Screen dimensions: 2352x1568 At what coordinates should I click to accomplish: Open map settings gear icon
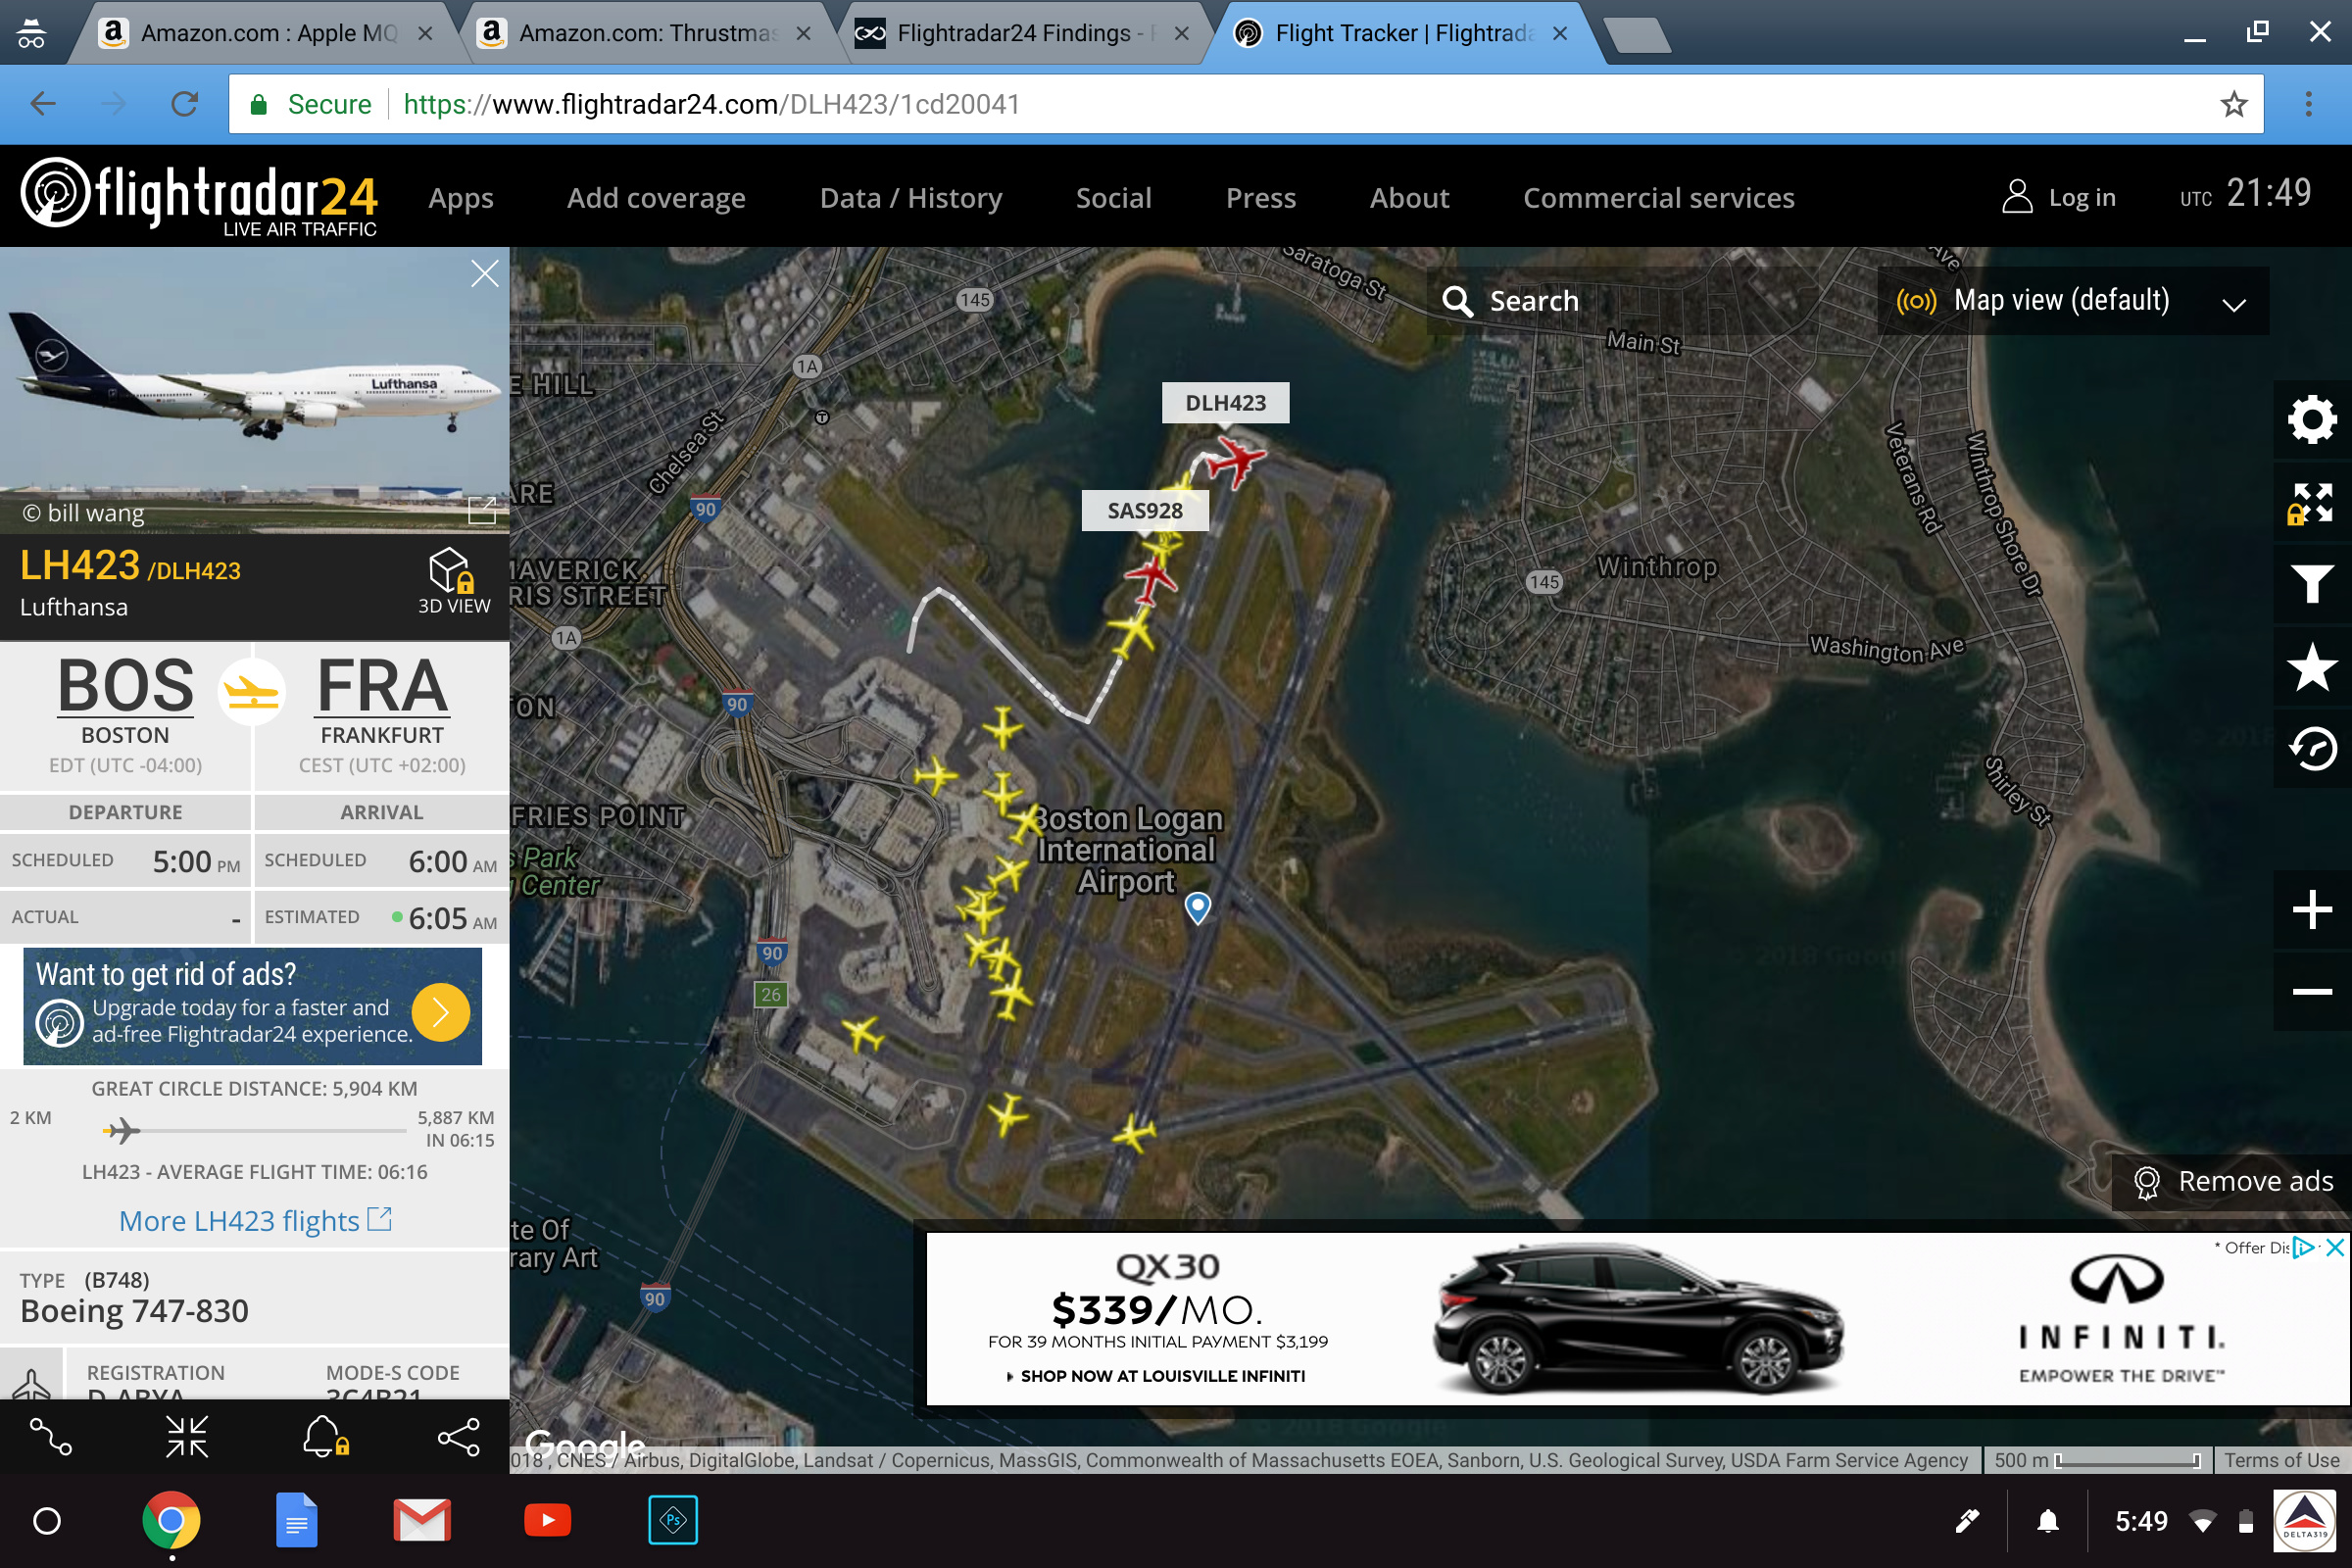(x=2312, y=420)
